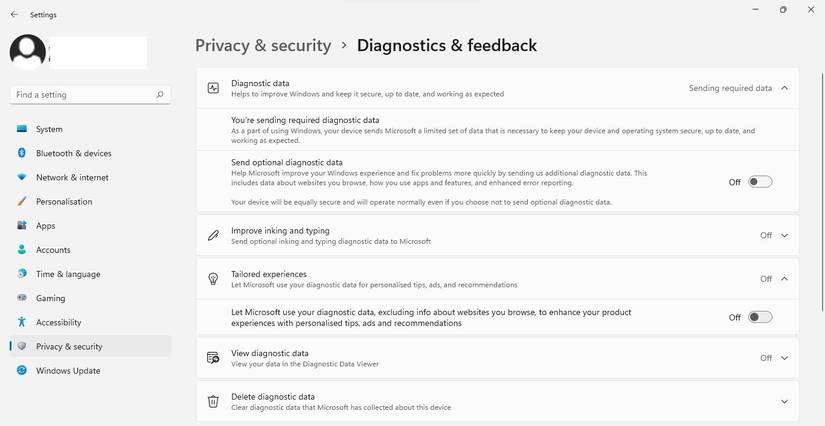Go to Time & language settings
The height and width of the screenshot is (426, 825).
click(68, 274)
